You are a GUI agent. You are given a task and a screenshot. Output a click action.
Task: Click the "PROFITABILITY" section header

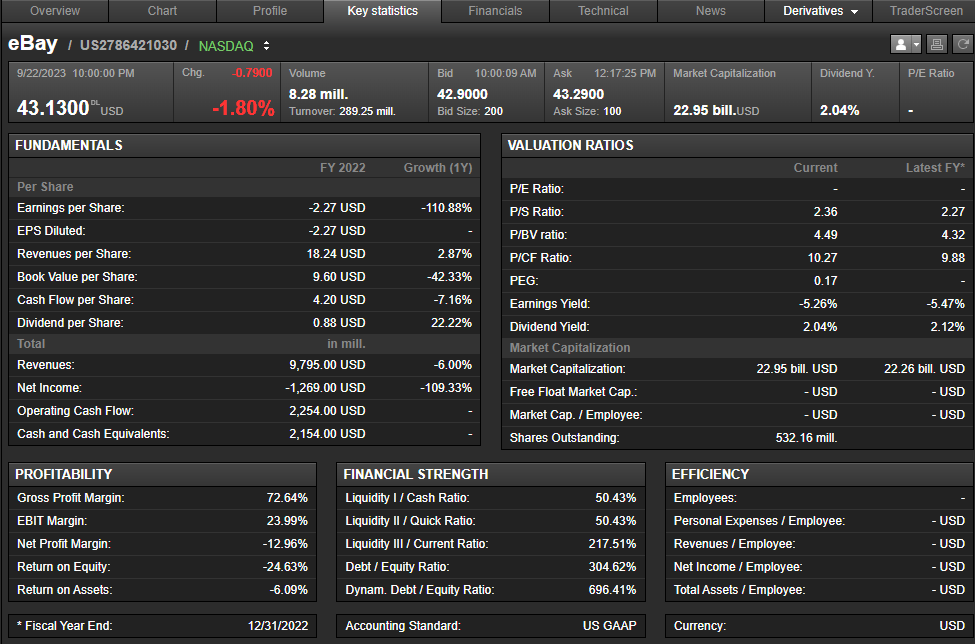pos(63,474)
